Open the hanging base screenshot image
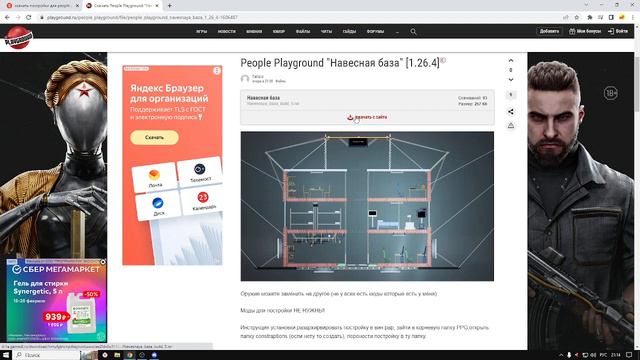 point(367,206)
